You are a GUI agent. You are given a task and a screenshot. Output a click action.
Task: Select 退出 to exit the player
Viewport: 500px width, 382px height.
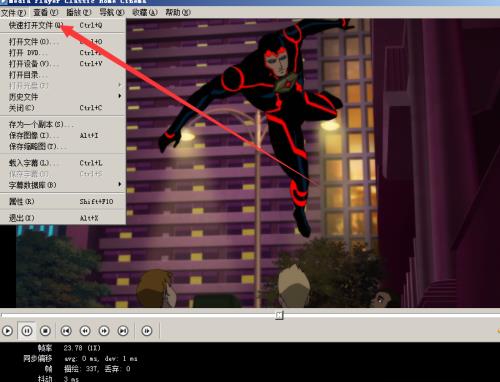(63, 218)
